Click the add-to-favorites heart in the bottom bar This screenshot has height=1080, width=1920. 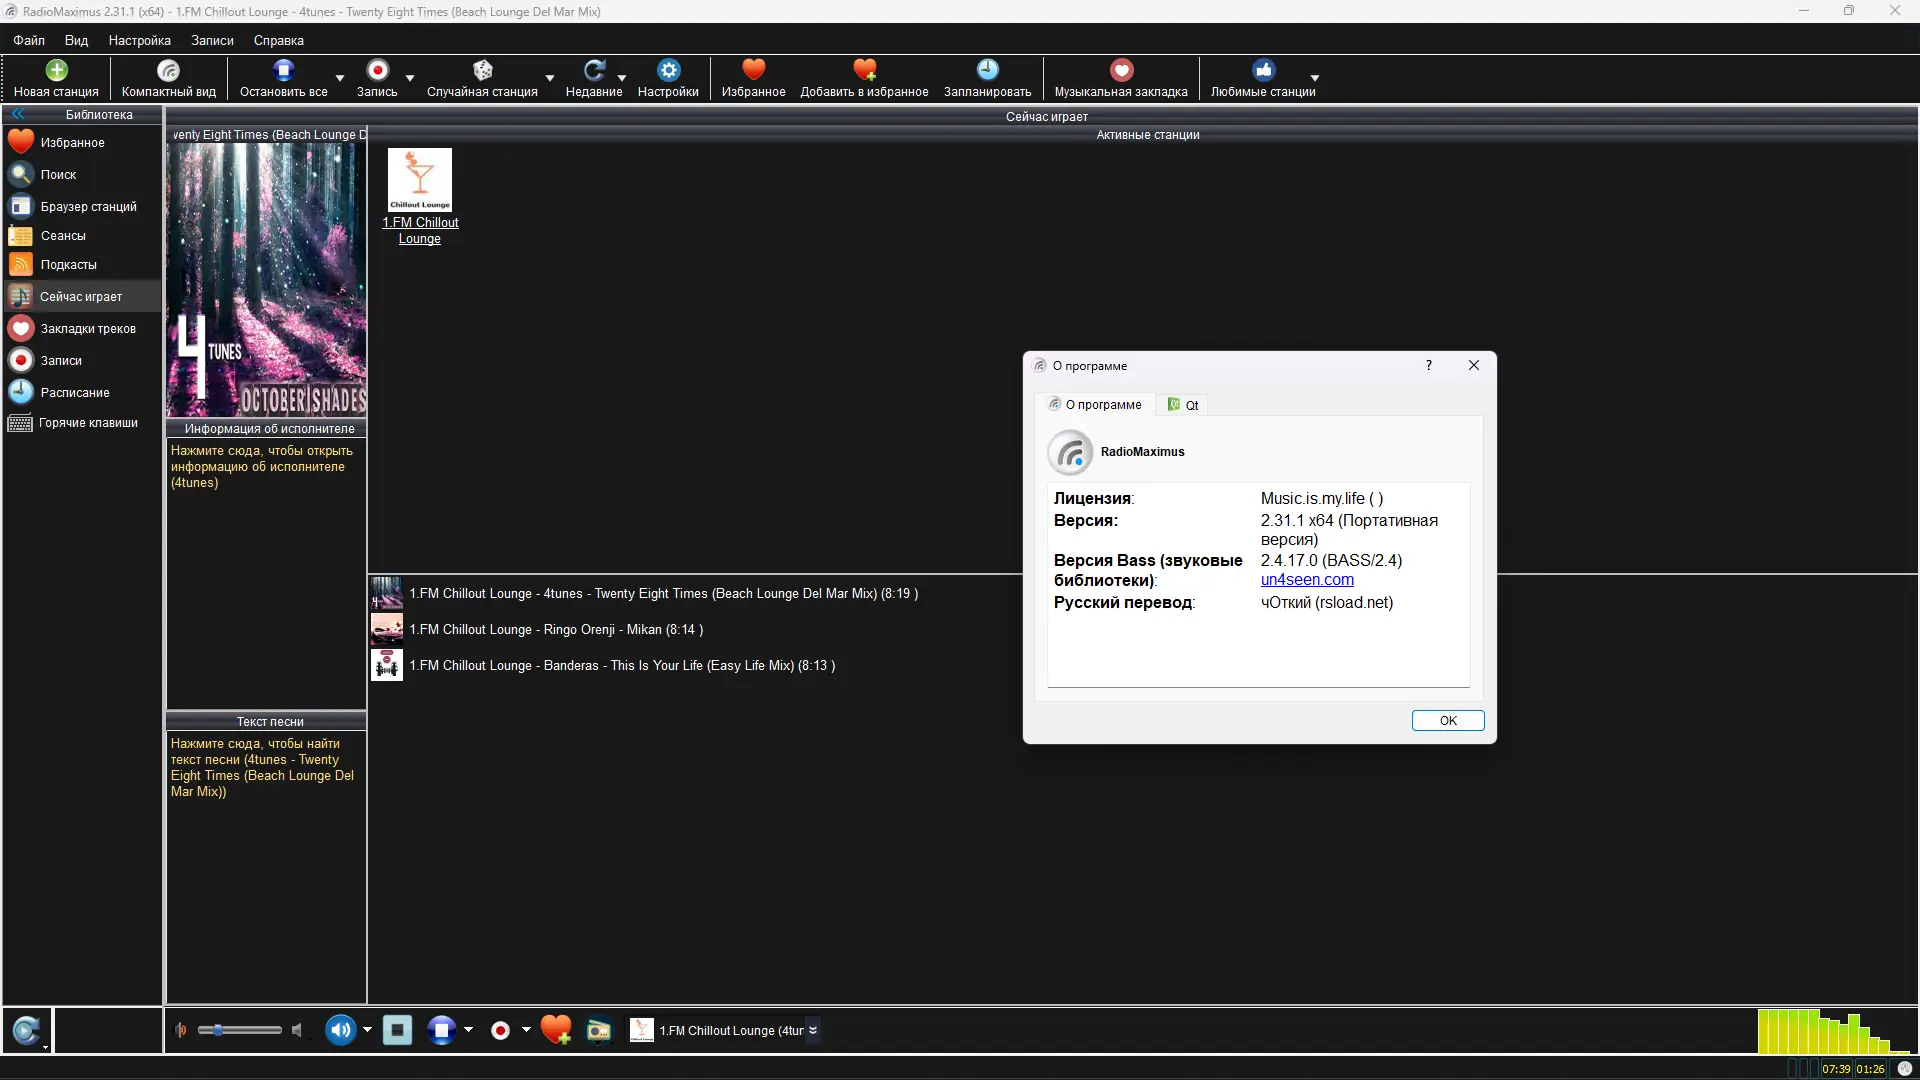pos(556,1030)
